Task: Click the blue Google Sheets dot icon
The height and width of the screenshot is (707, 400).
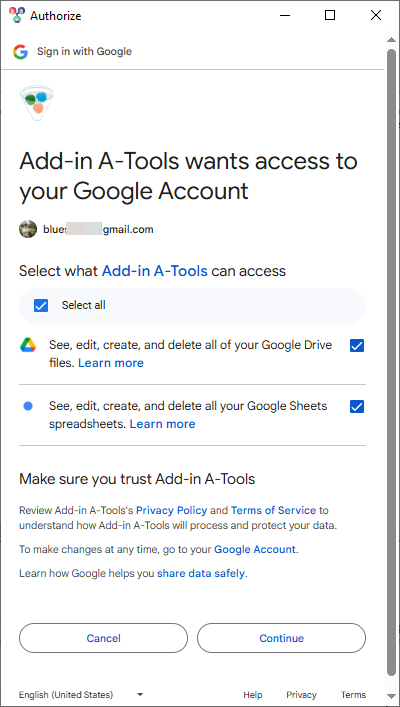Action: coord(28,406)
